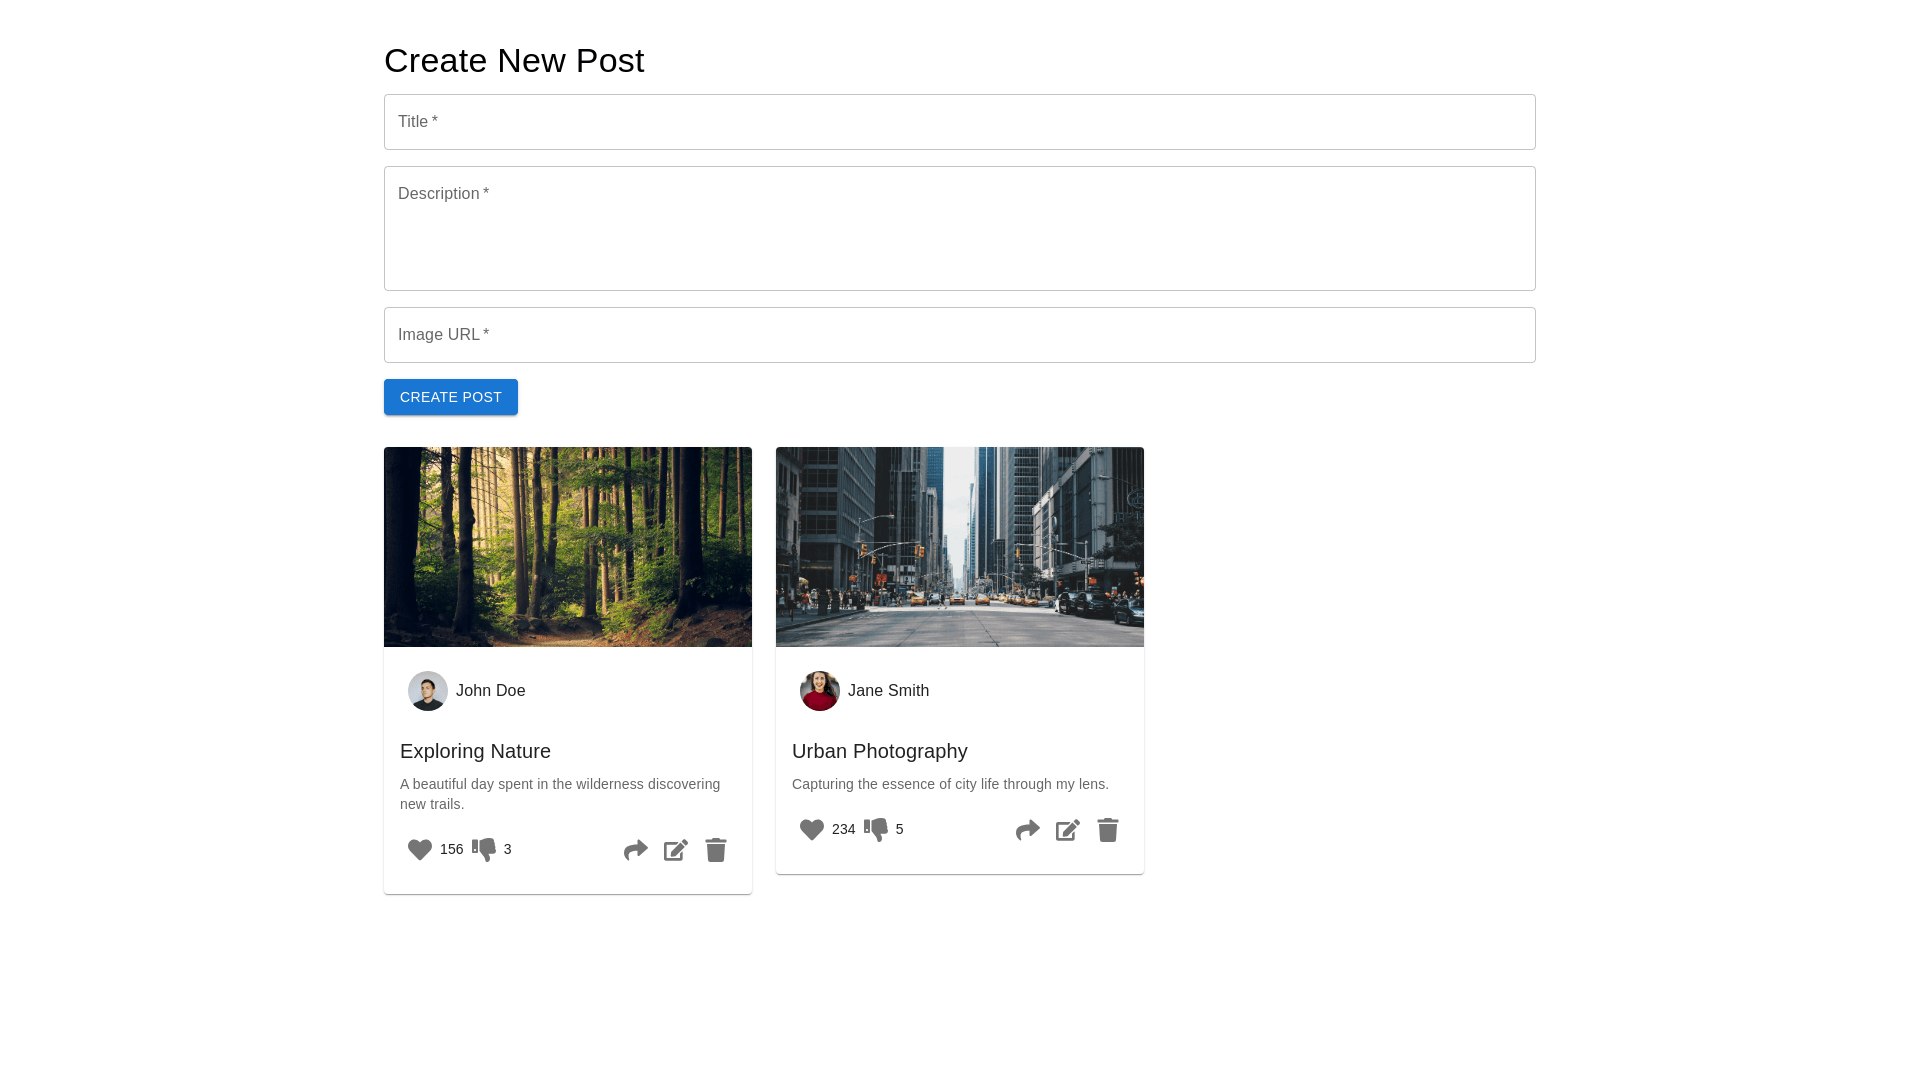Edit the Urban Photography post

point(1068,830)
